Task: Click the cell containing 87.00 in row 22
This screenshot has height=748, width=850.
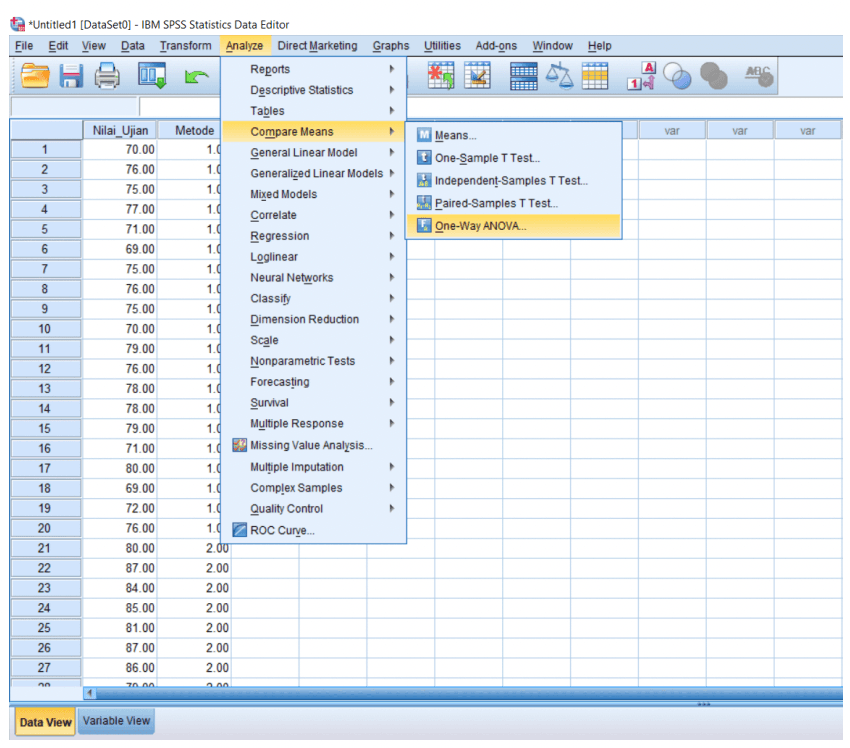Action: (x=120, y=568)
